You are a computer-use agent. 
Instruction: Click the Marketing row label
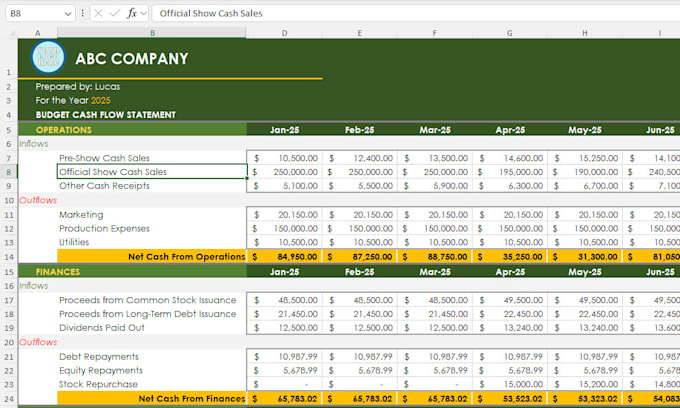(x=81, y=215)
